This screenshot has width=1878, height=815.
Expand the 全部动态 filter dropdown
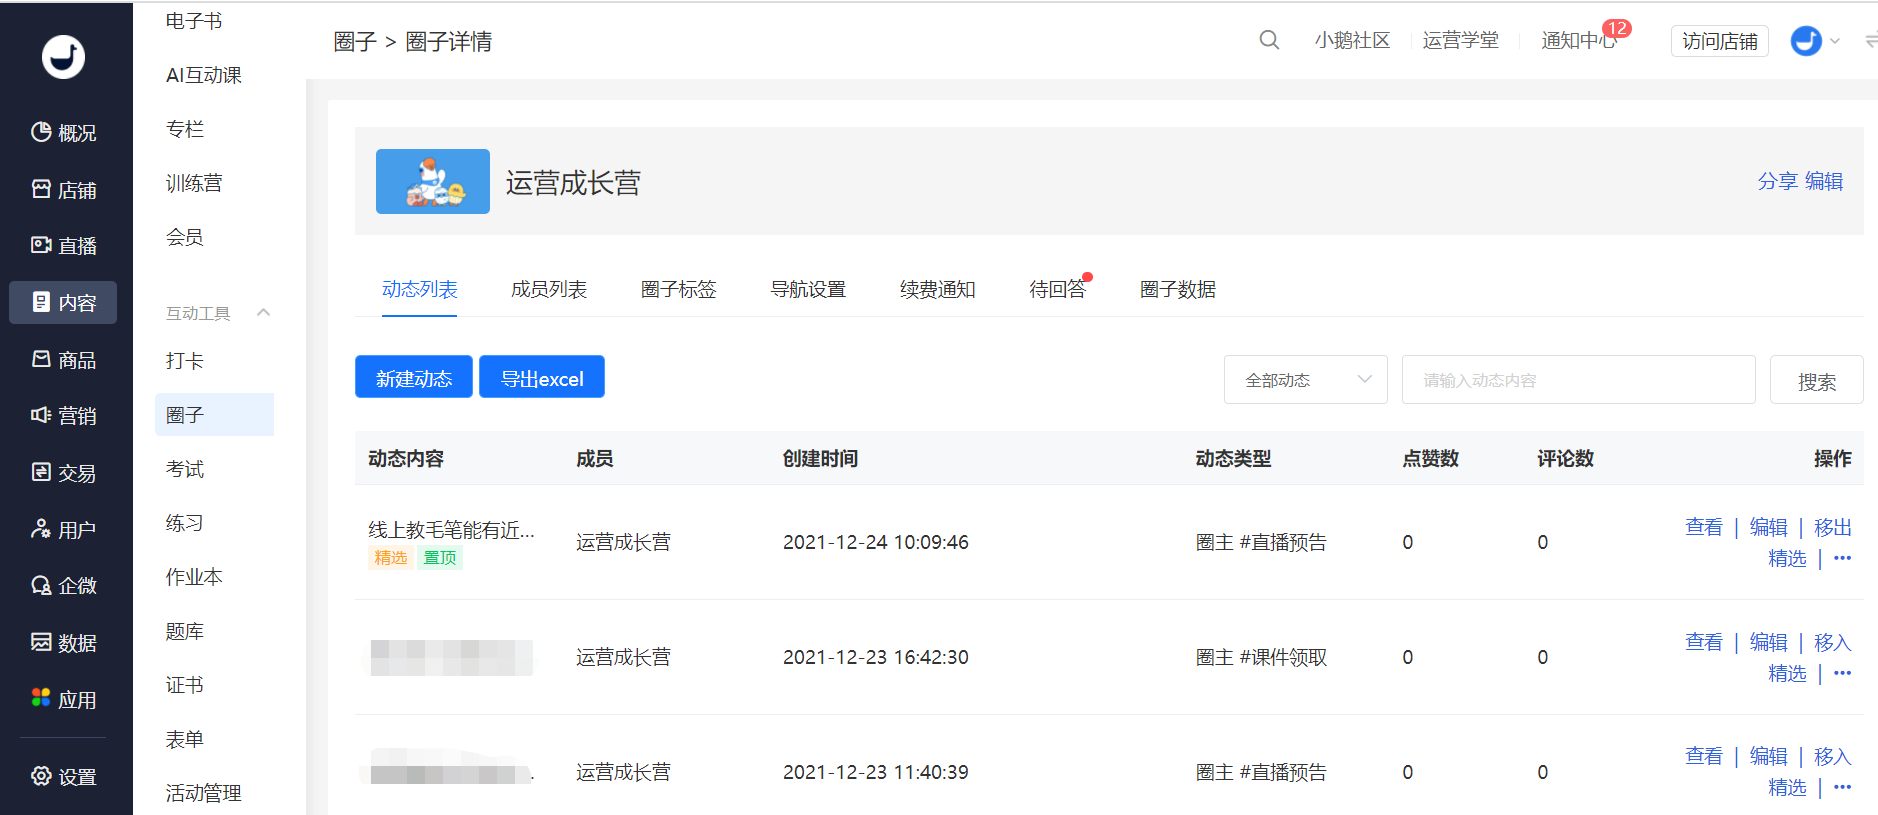[x=1305, y=380]
